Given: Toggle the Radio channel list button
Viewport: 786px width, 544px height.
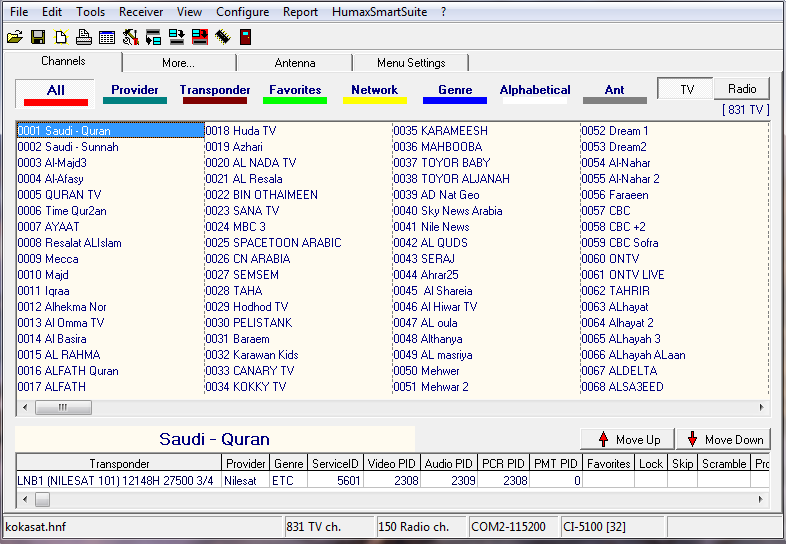Looking at the screenshot, I should tap(742, 89).
